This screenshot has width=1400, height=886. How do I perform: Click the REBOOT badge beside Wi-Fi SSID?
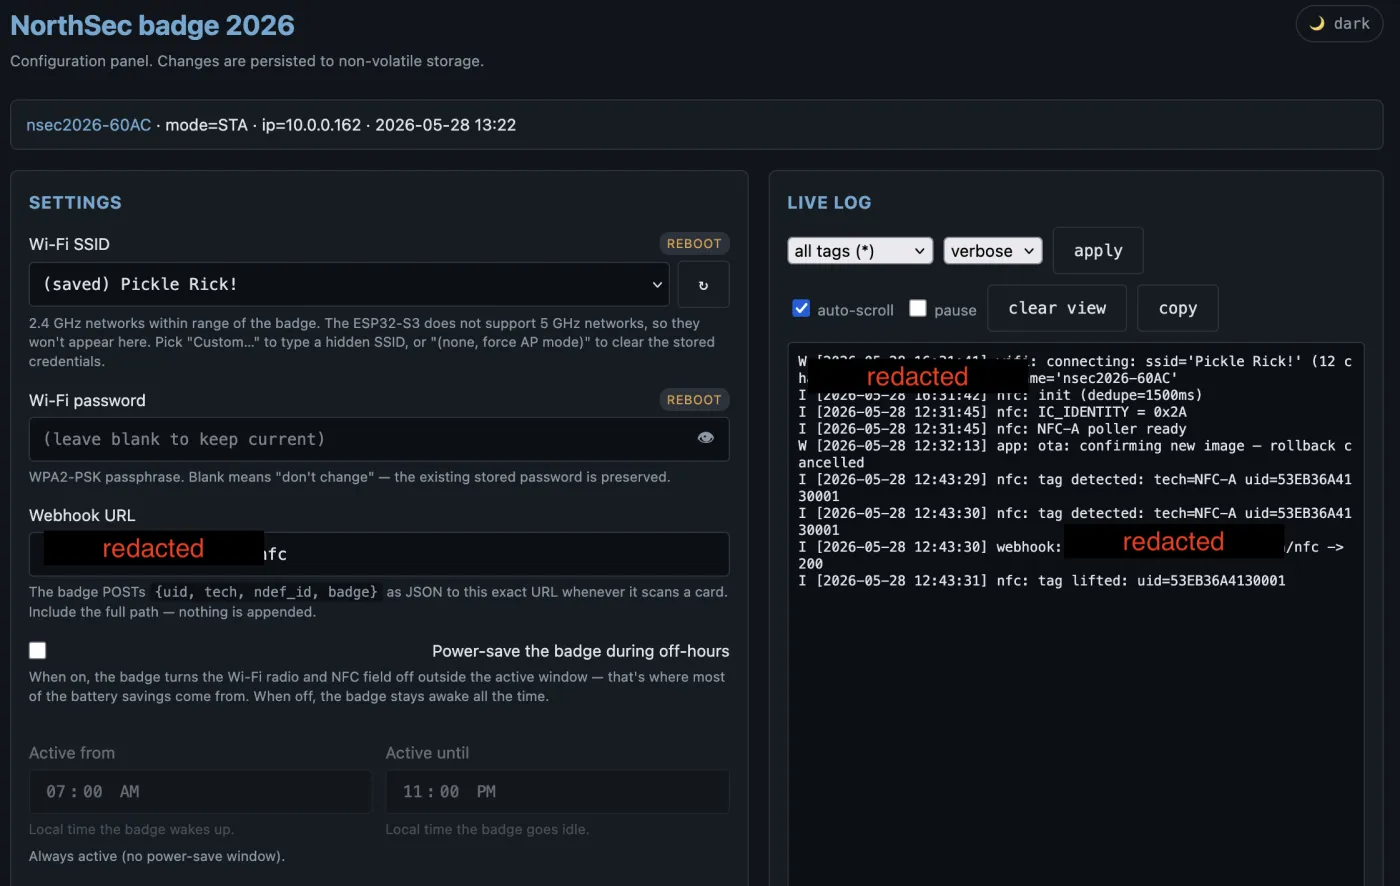pos(694,244)
